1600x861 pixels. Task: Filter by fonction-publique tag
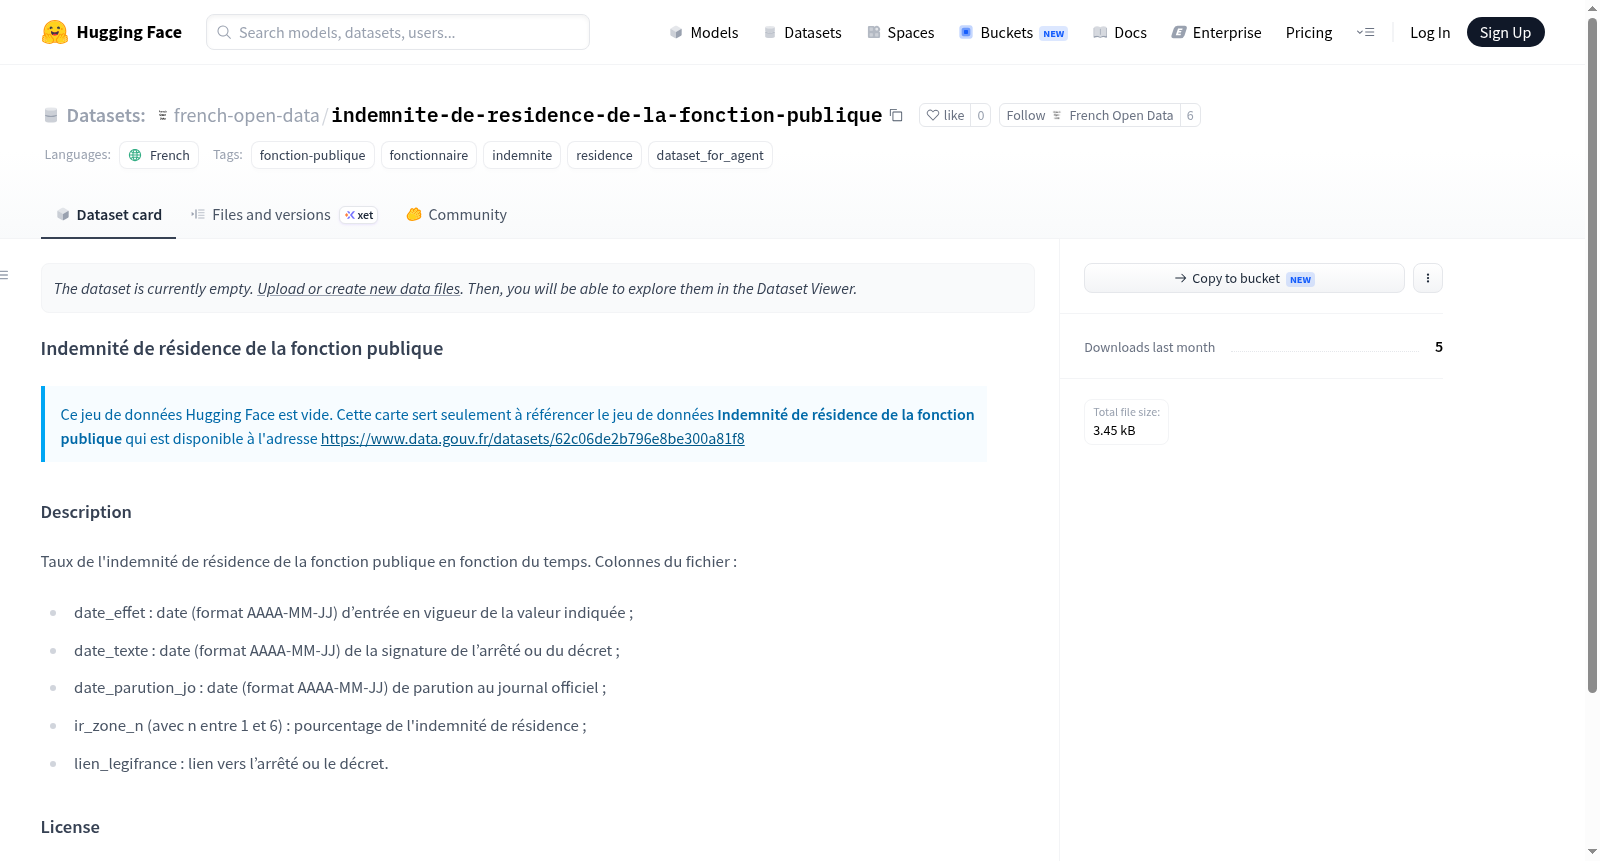coord(313,156)
